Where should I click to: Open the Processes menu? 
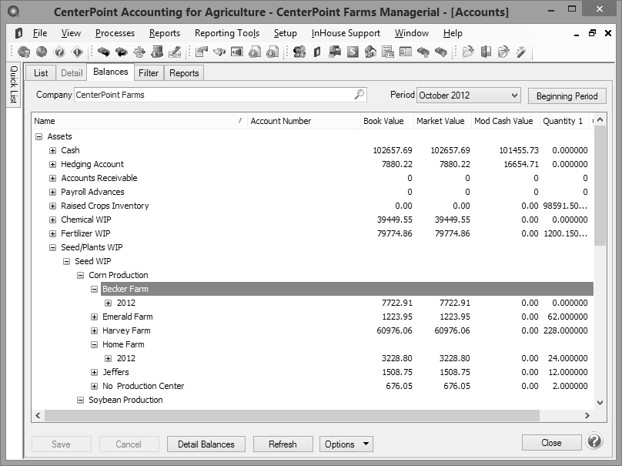[115, 33]
